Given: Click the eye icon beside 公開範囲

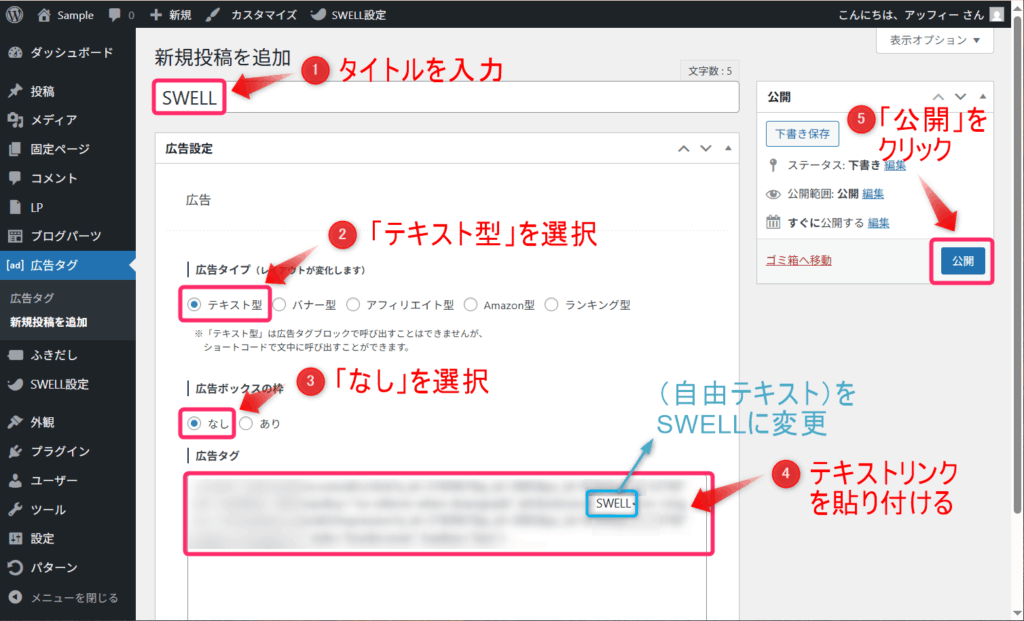Looking at the screenshot, I should (773, 194).
